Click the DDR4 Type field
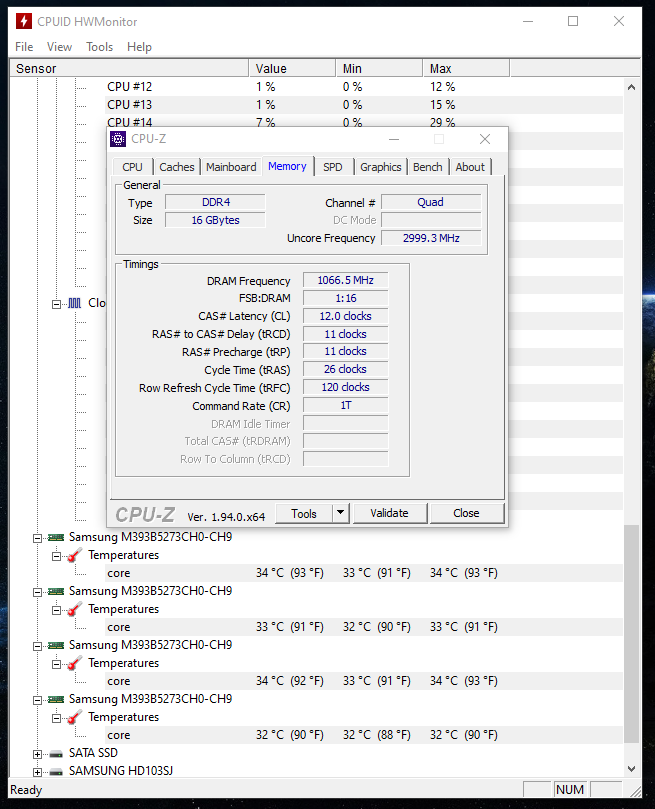The height and width of the screenshot is (809, 655). (x=216, y=202)
